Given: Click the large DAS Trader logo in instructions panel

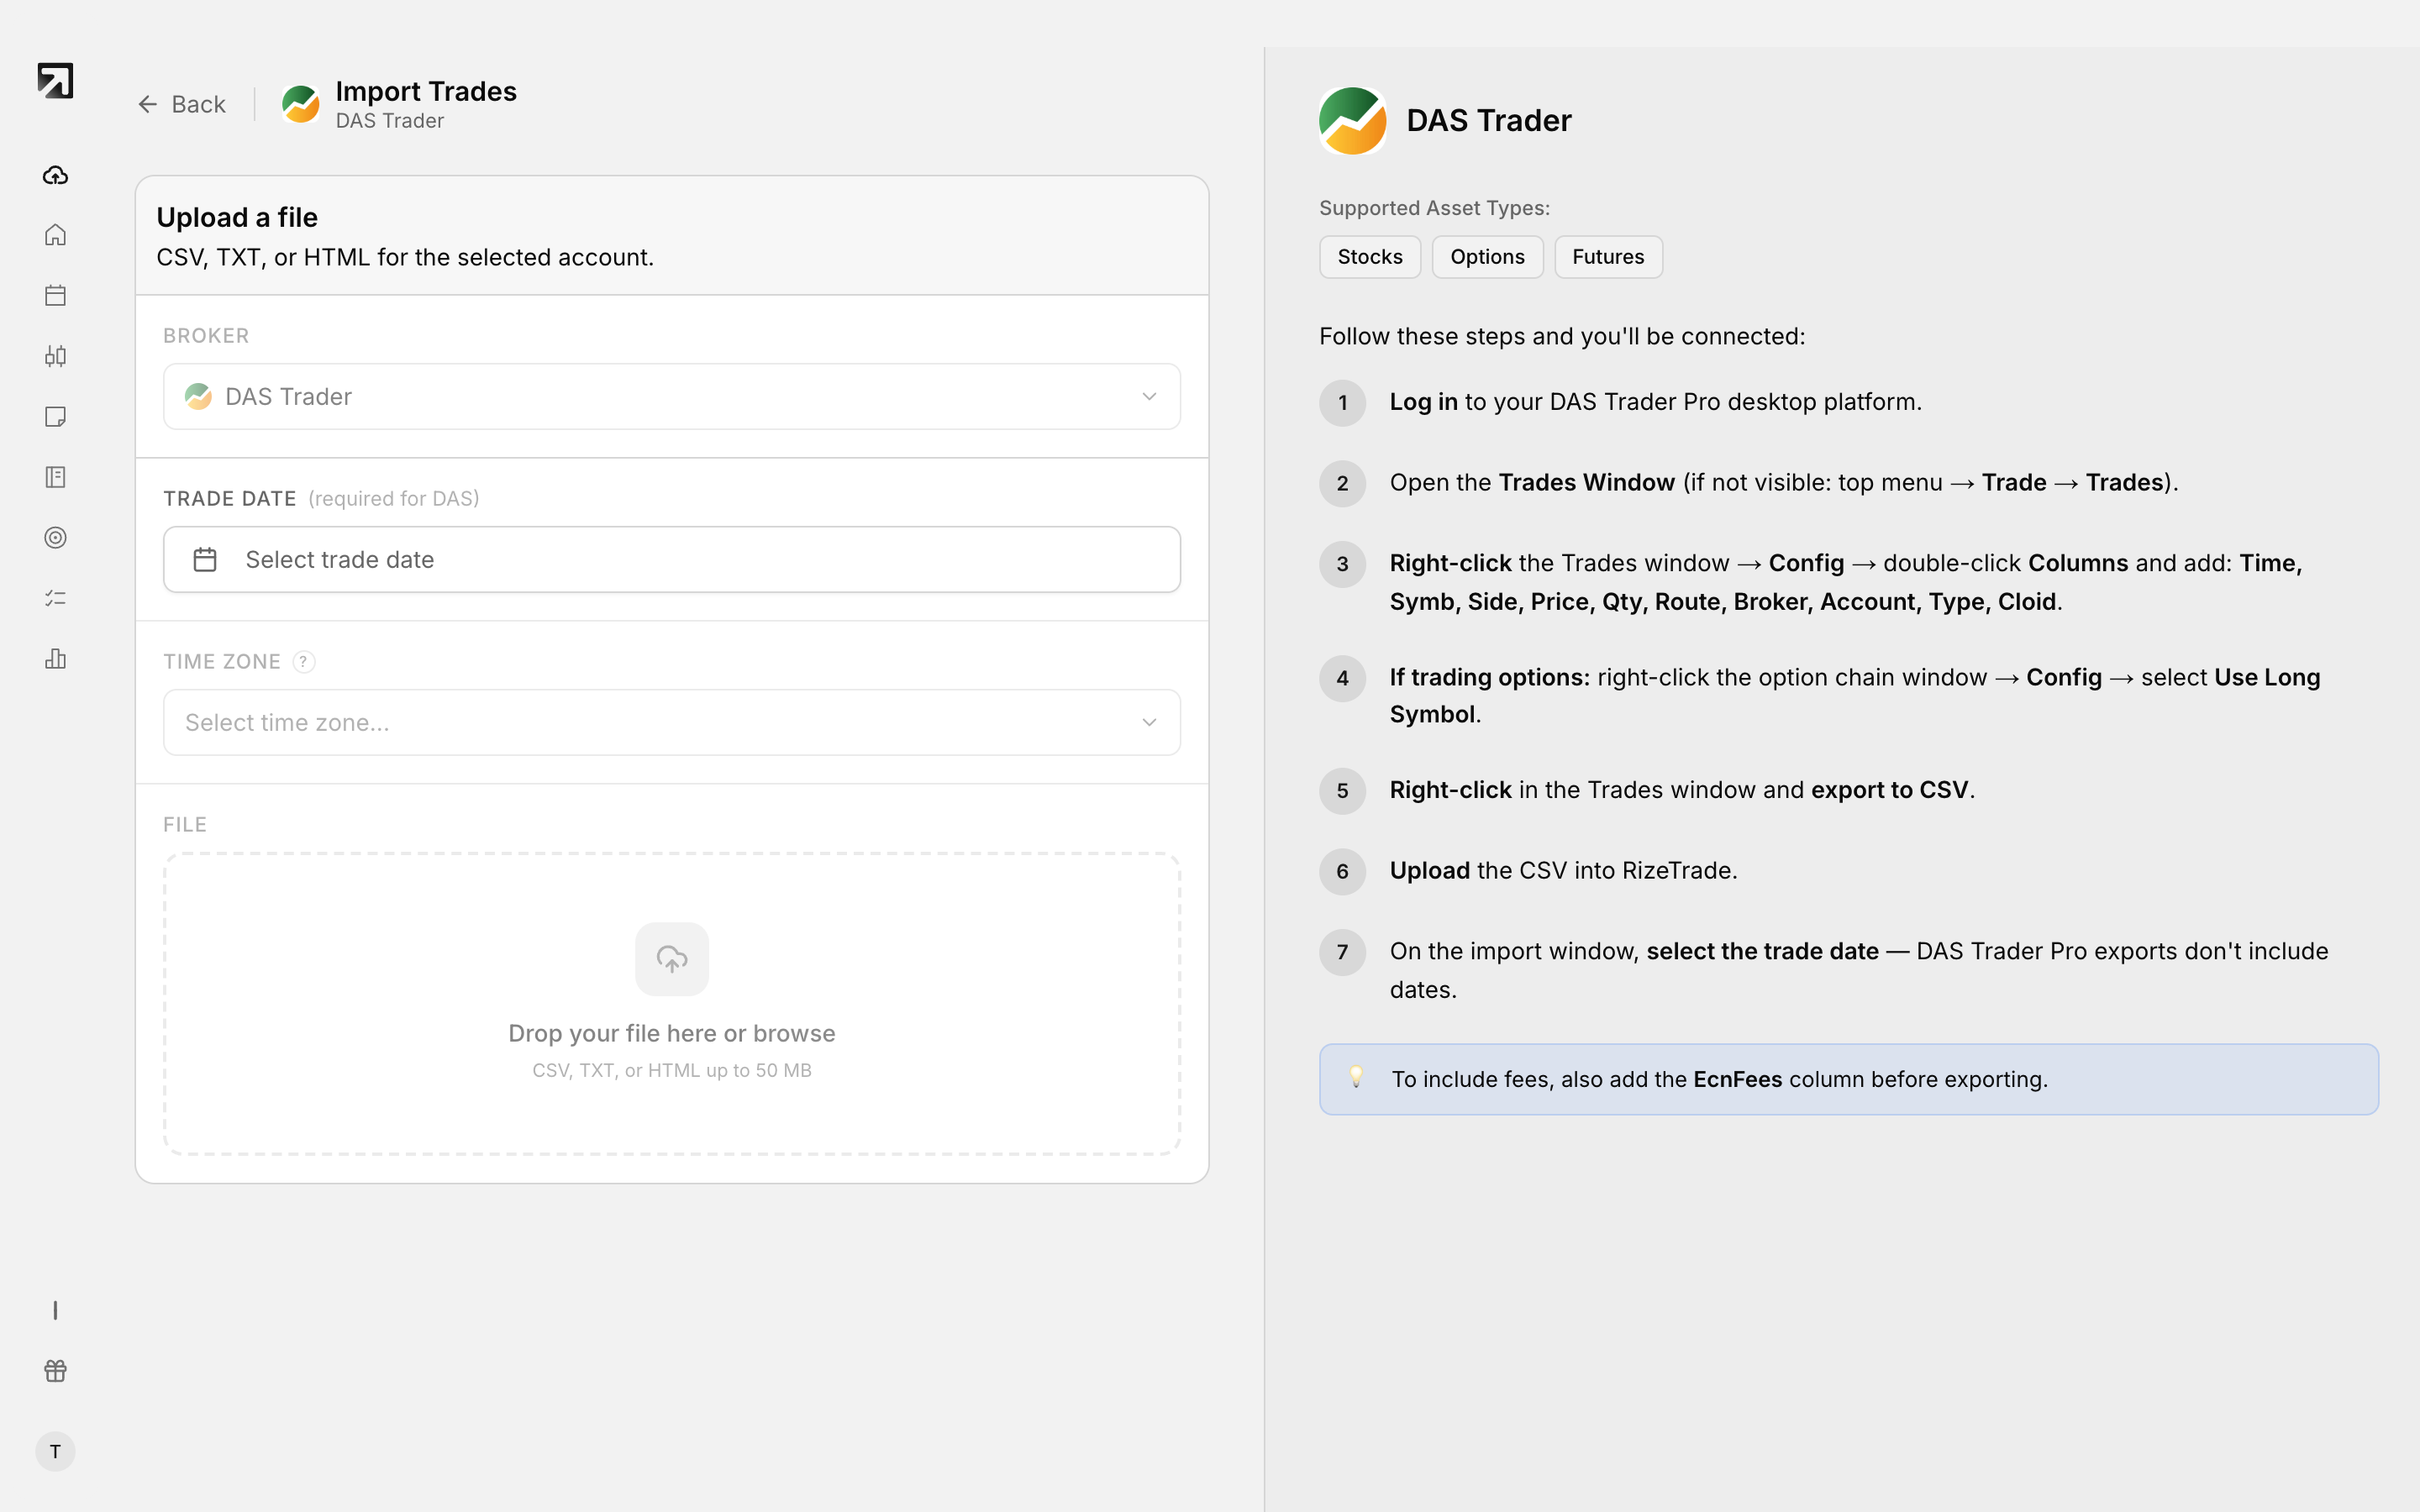Looking at the screenshot, I should click(1352, 120).
